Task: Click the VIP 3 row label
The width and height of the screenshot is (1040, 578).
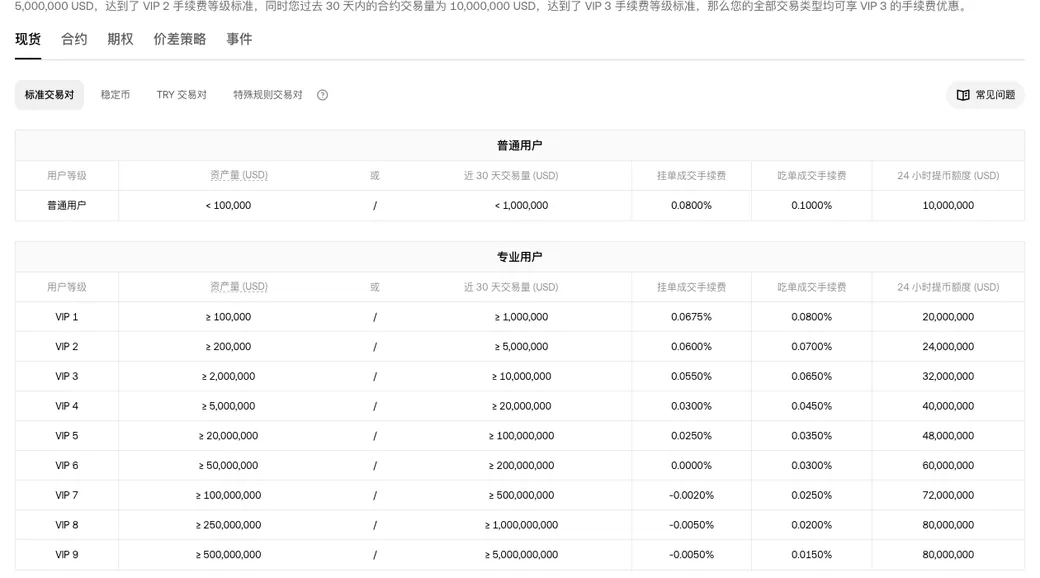Action: [x=66, y=376]
